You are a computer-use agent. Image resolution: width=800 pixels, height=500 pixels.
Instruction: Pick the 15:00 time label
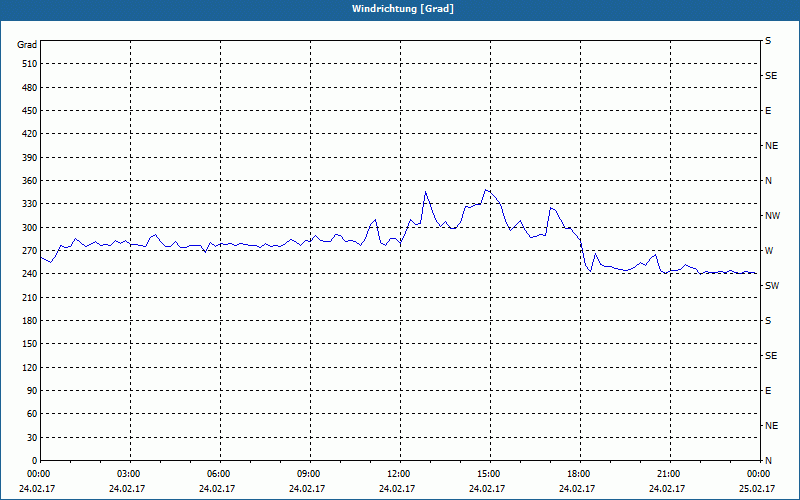[488, 474]
